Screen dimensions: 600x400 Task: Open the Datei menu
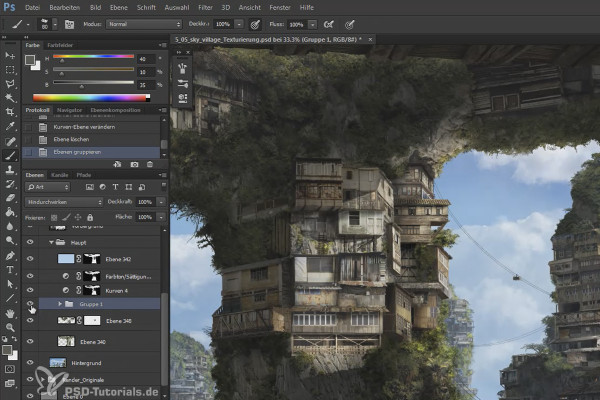click(x=33, y=7)
